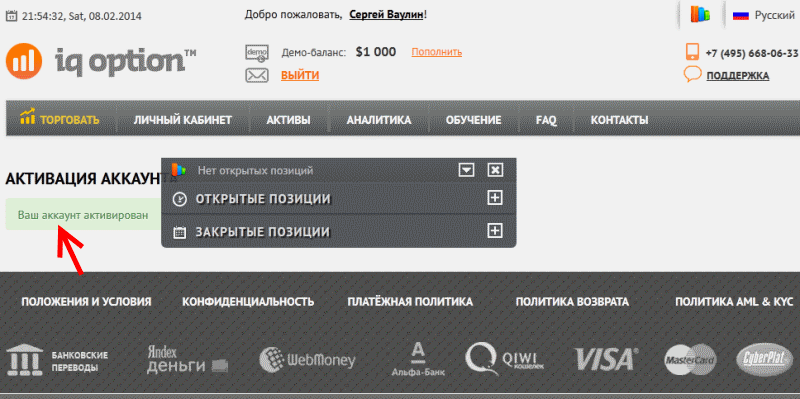The width and height of the screenshot is (800, 399).
Task: Click the Демо-баланс label
Action: pyautogui.click(x=314, y=52)
